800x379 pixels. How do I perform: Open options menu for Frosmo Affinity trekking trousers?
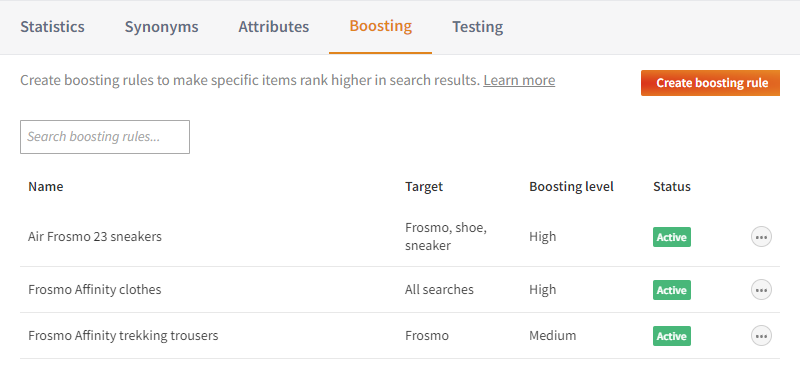(761, 336)
